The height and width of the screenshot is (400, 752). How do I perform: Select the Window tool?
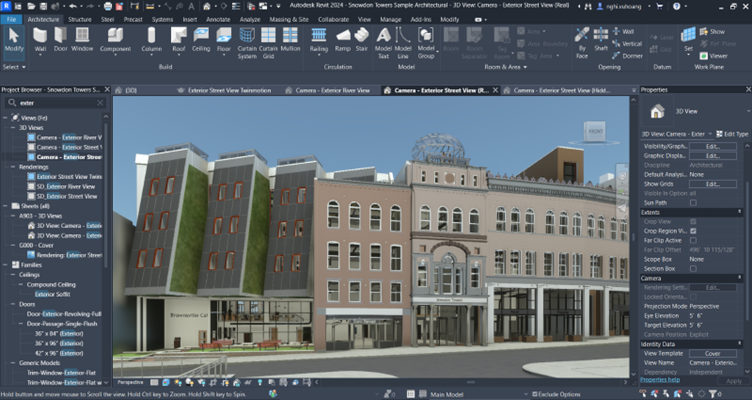(x=82, y=39)
